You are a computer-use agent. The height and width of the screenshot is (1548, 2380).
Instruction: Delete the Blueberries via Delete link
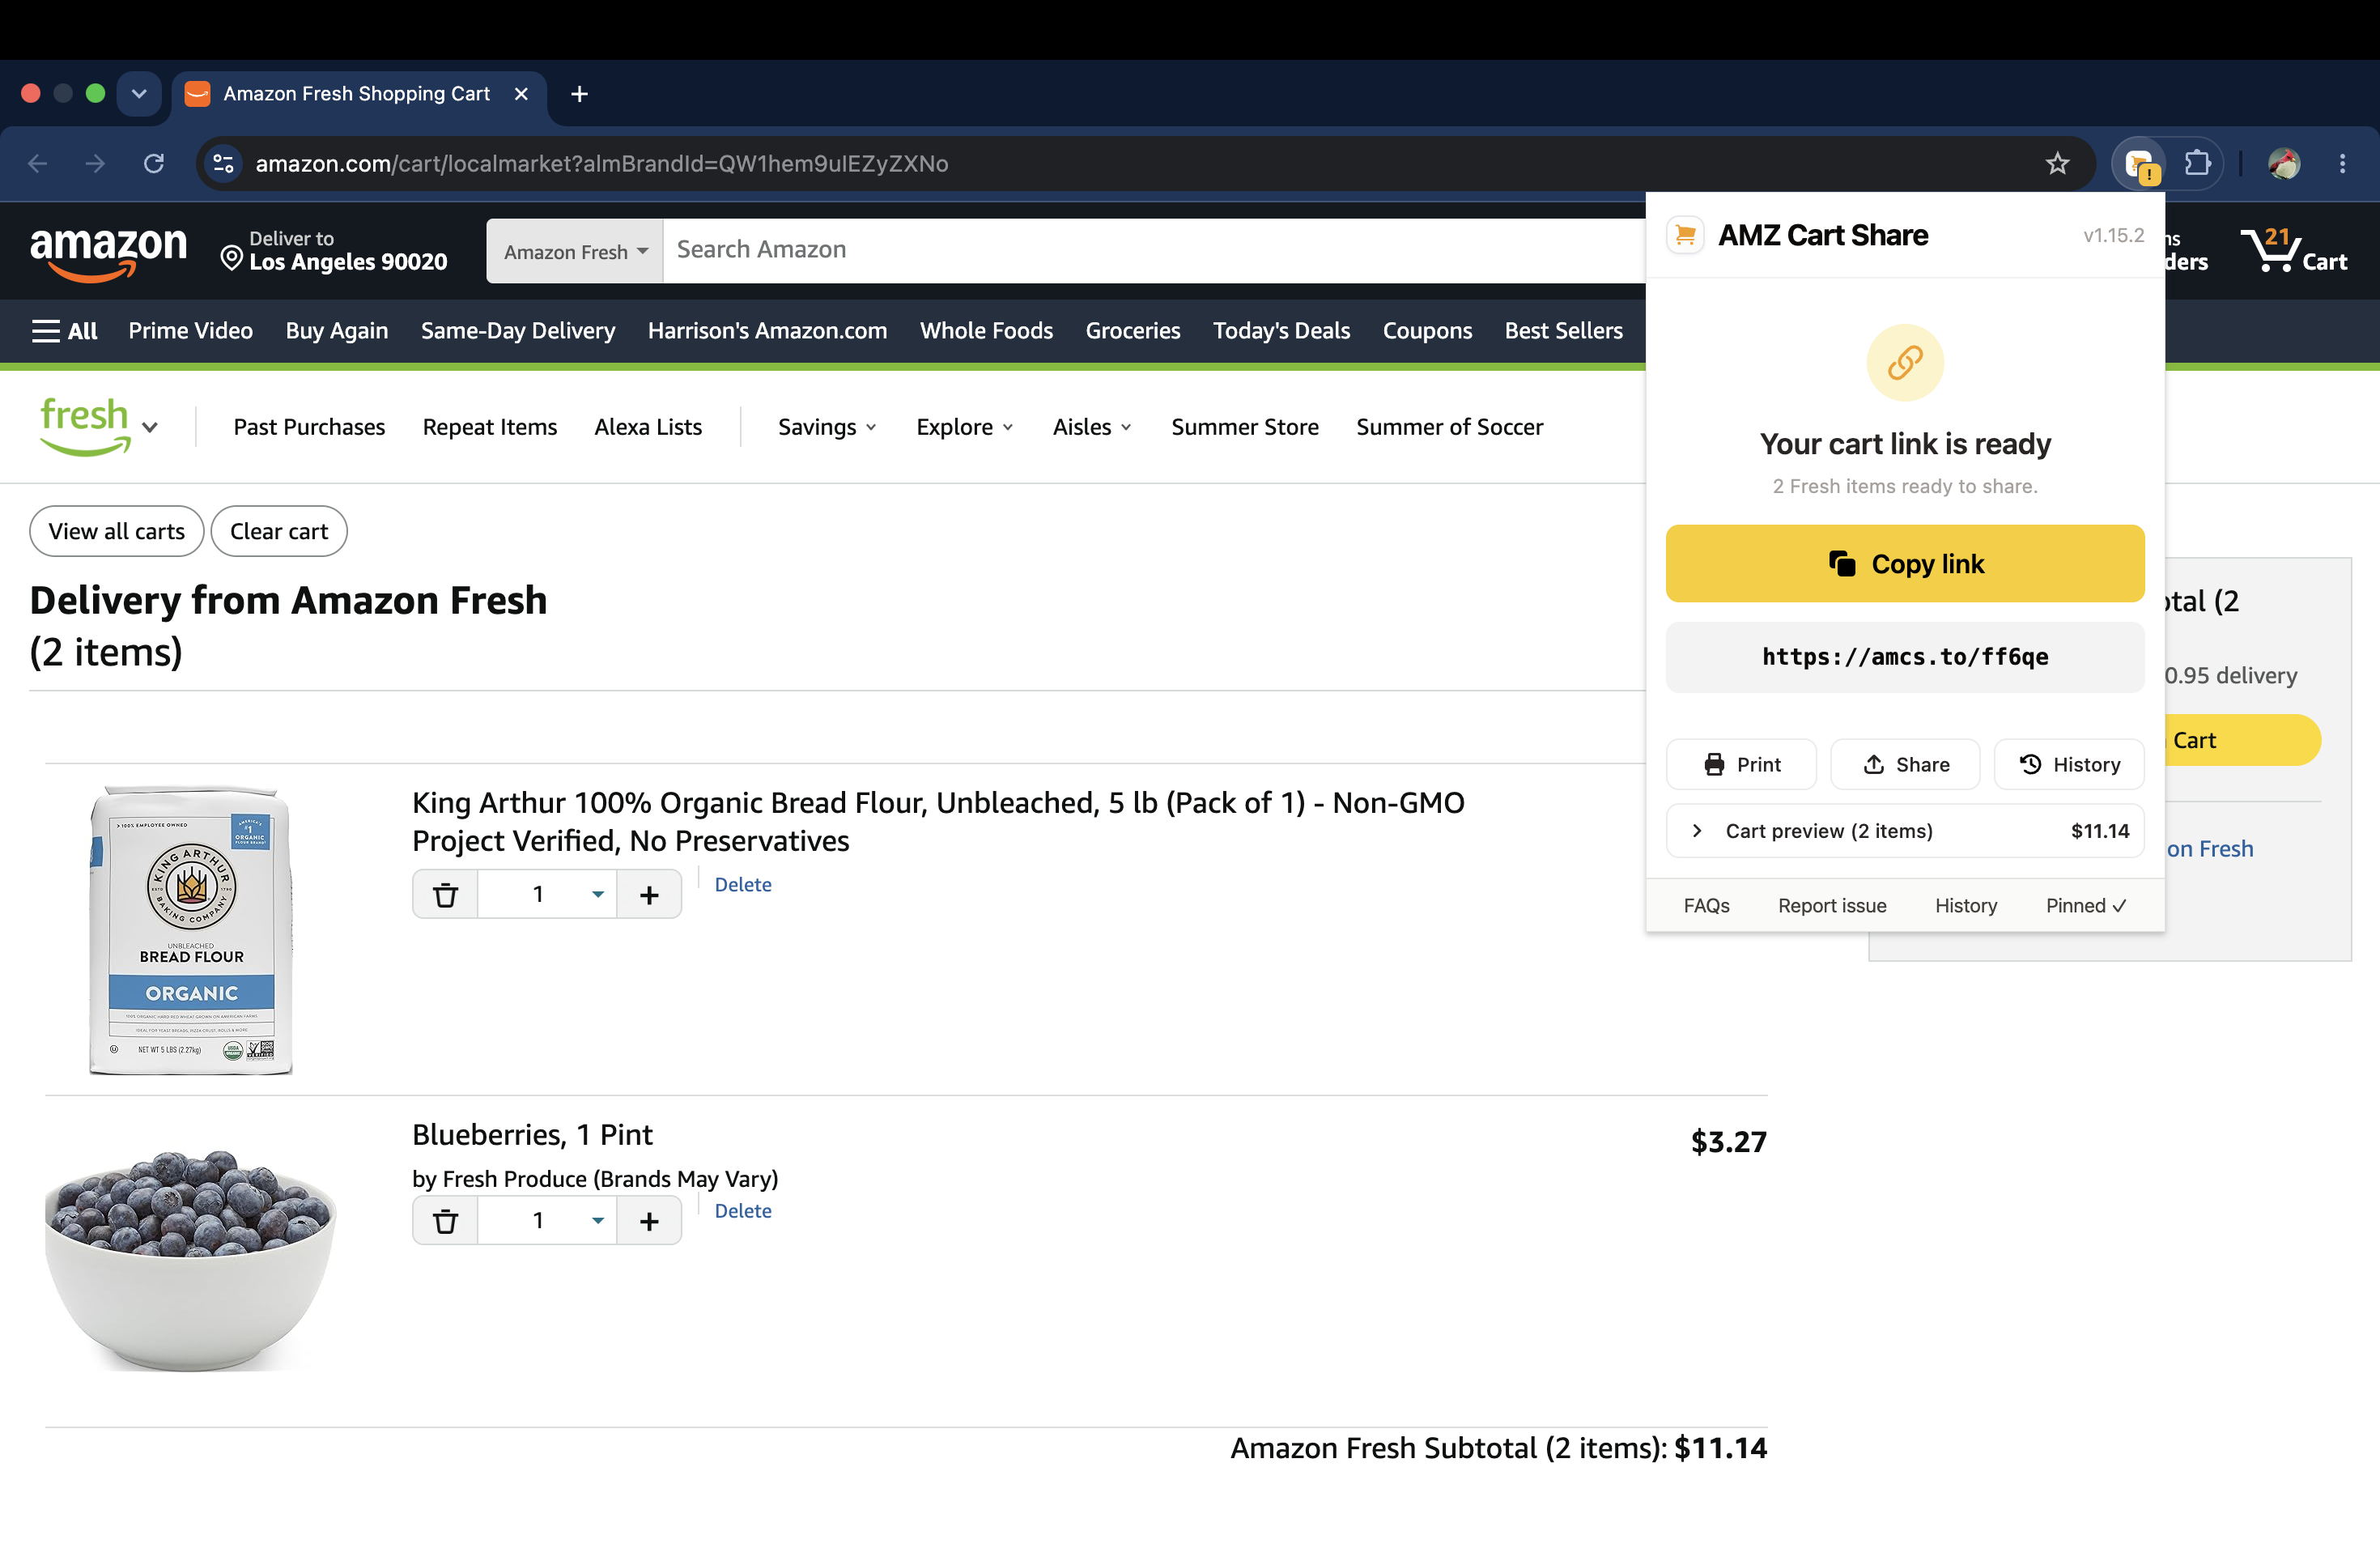click(743, 1210)
